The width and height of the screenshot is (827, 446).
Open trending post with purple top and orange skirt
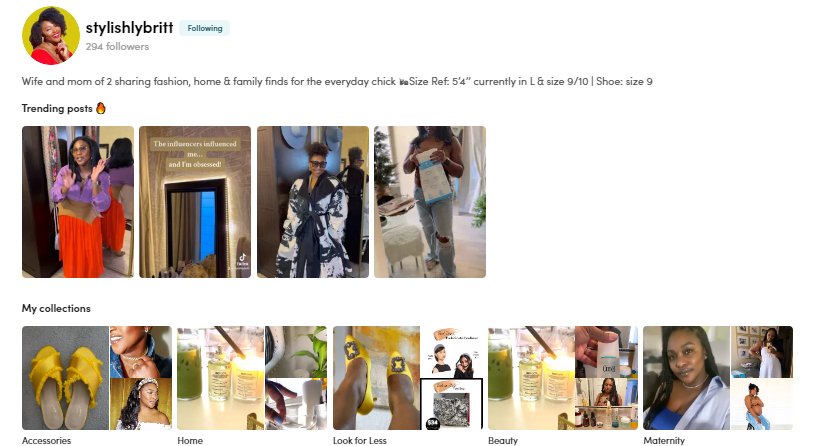point(78,202)
